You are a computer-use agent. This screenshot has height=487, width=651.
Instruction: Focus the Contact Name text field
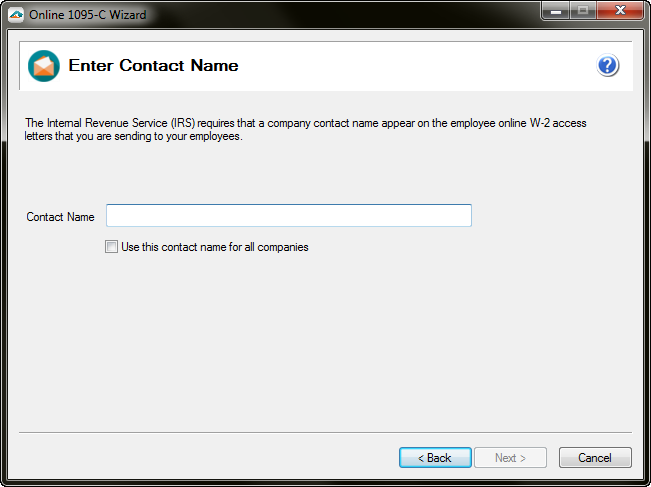(x=288, y=216)
